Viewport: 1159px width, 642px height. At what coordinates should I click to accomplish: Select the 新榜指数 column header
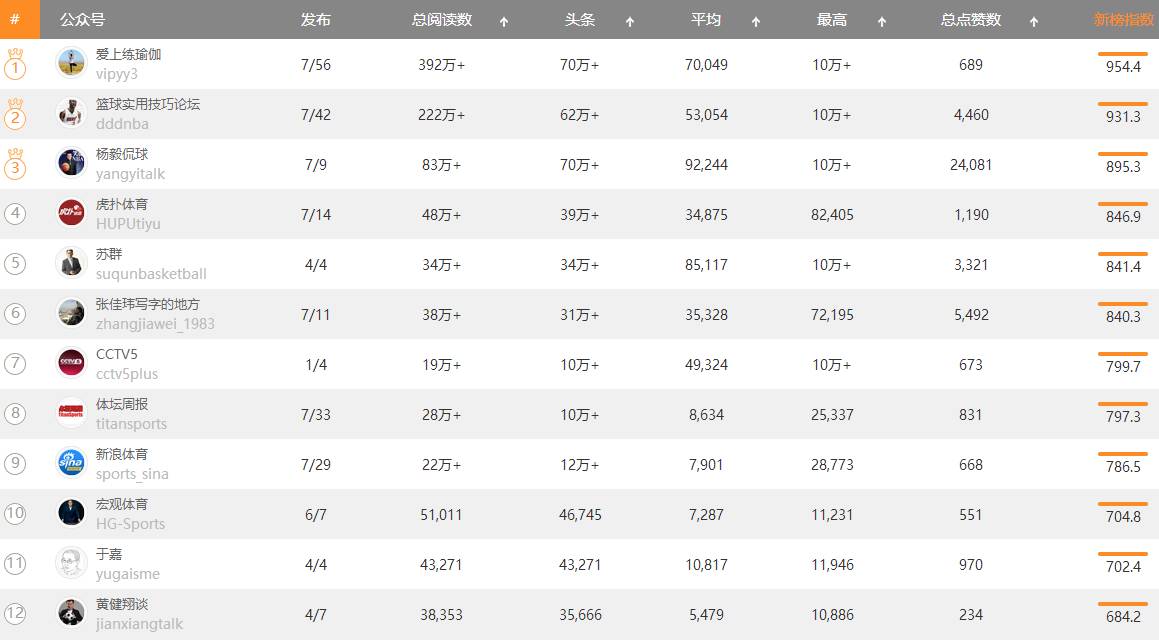pos(1123,20)
